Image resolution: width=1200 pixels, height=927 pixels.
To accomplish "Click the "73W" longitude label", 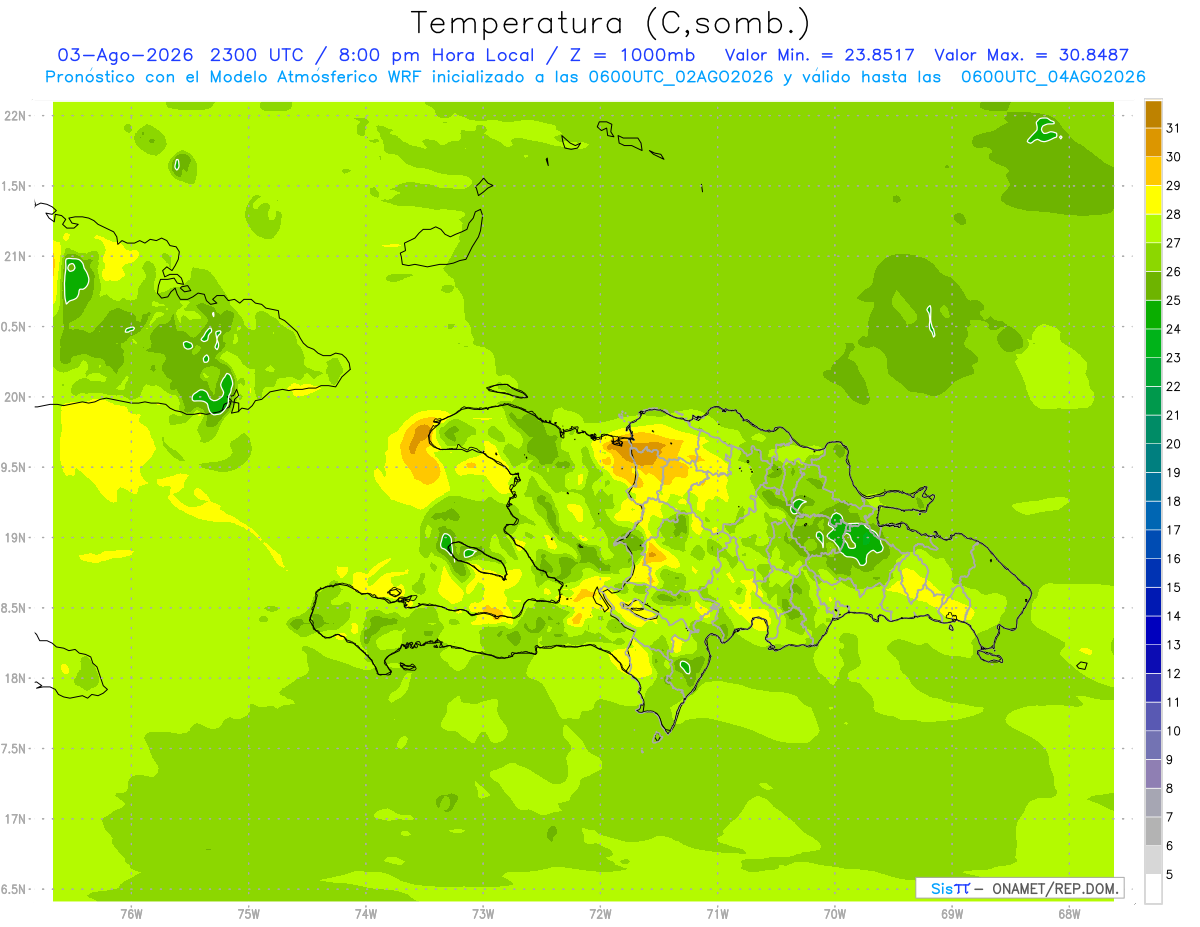I will pos(483,913).
